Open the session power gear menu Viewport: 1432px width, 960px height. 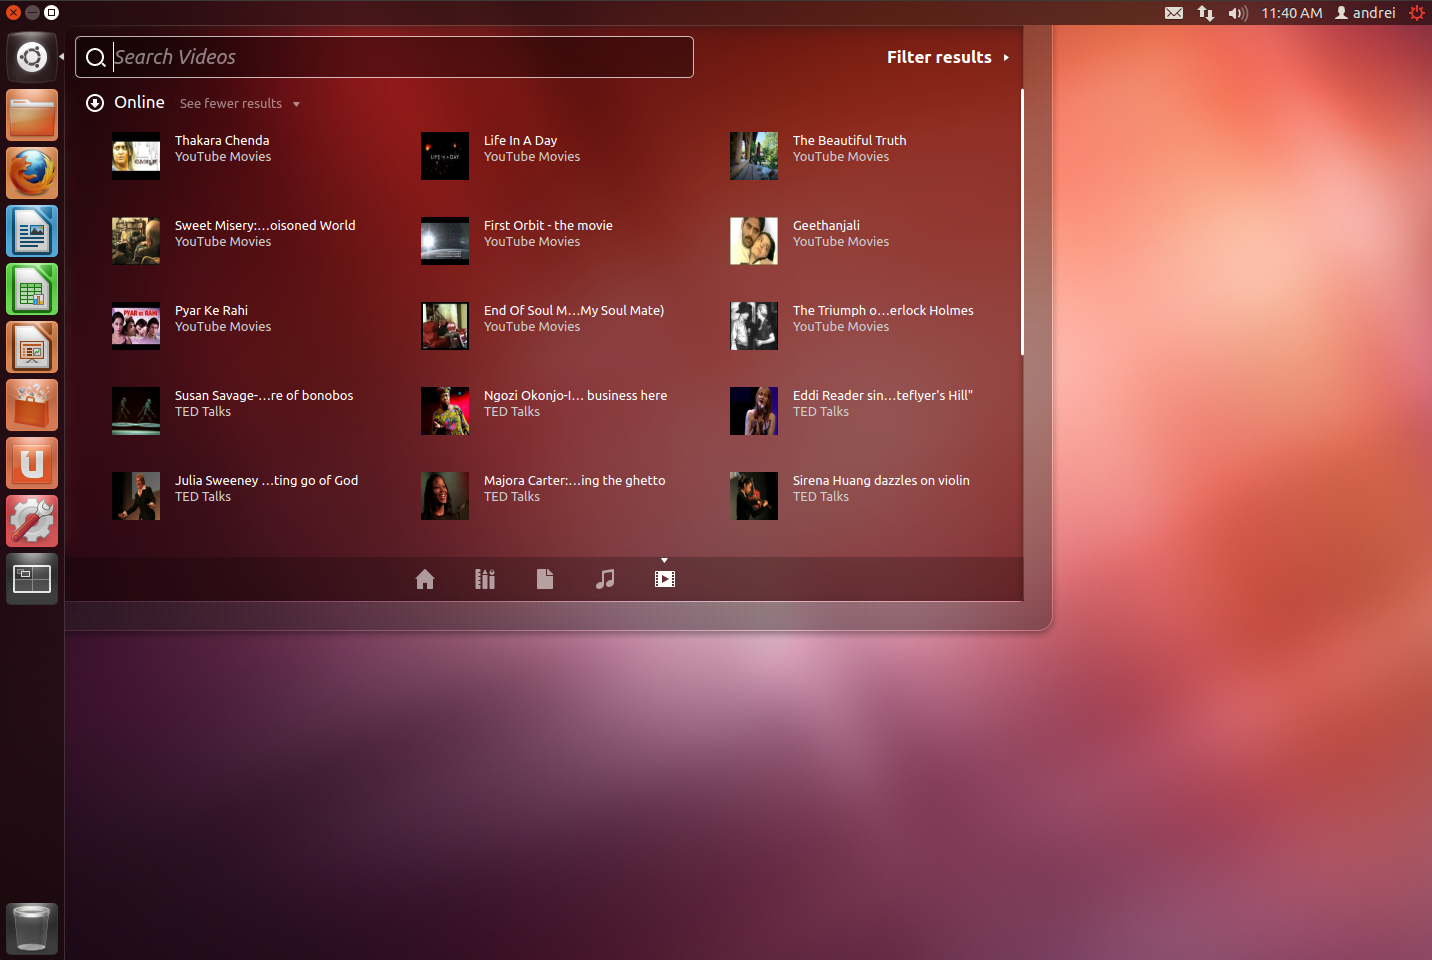1417,13
